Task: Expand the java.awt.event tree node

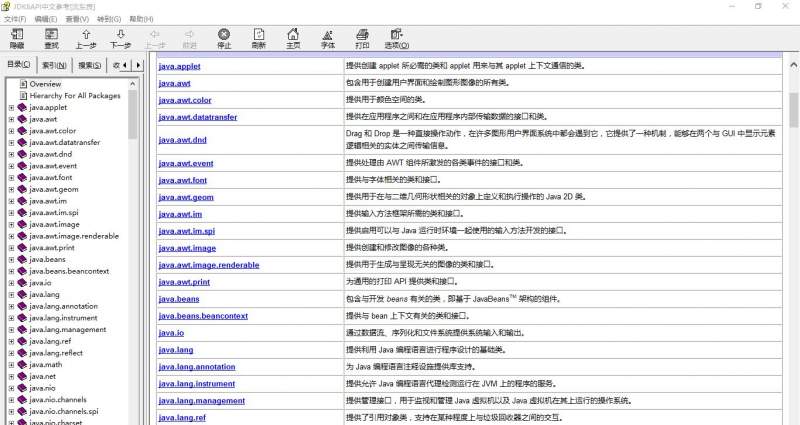Action: 11,166
